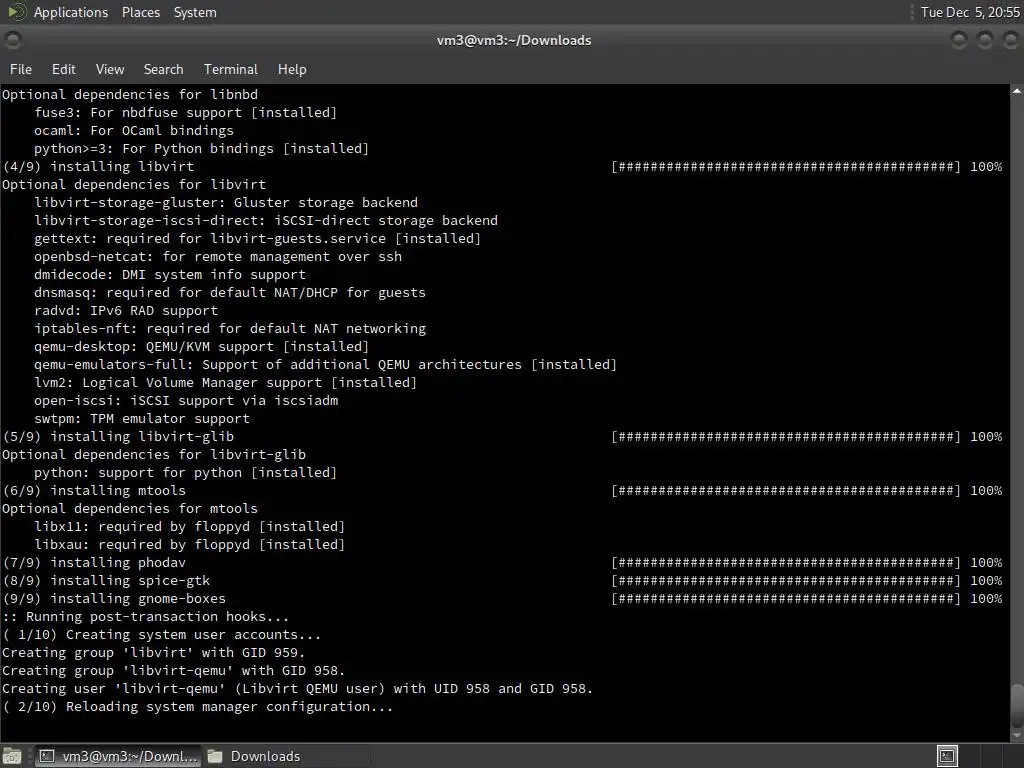Open the Applications menu in the top panel

pyautogui.click(x=71, y=12)
